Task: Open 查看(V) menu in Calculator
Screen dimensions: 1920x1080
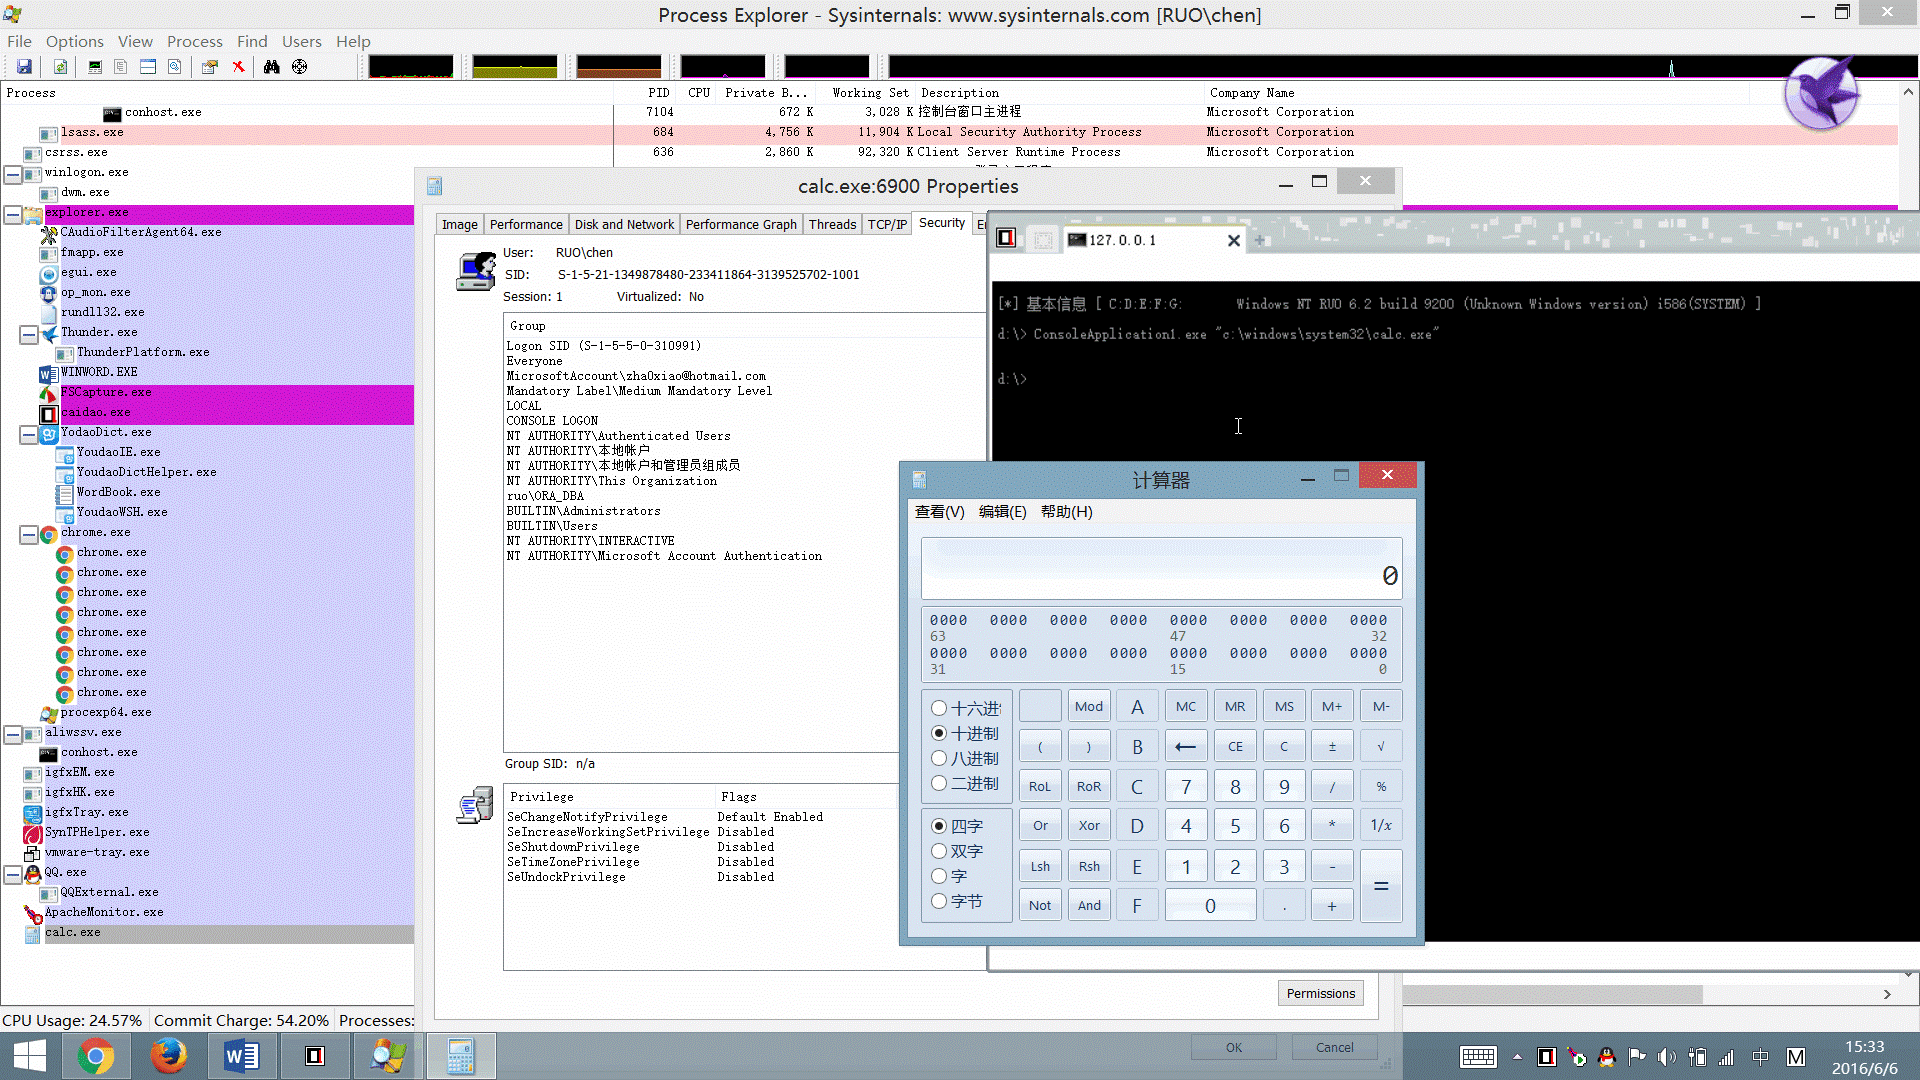Action: pyautogui.click(x=939, y=511)
